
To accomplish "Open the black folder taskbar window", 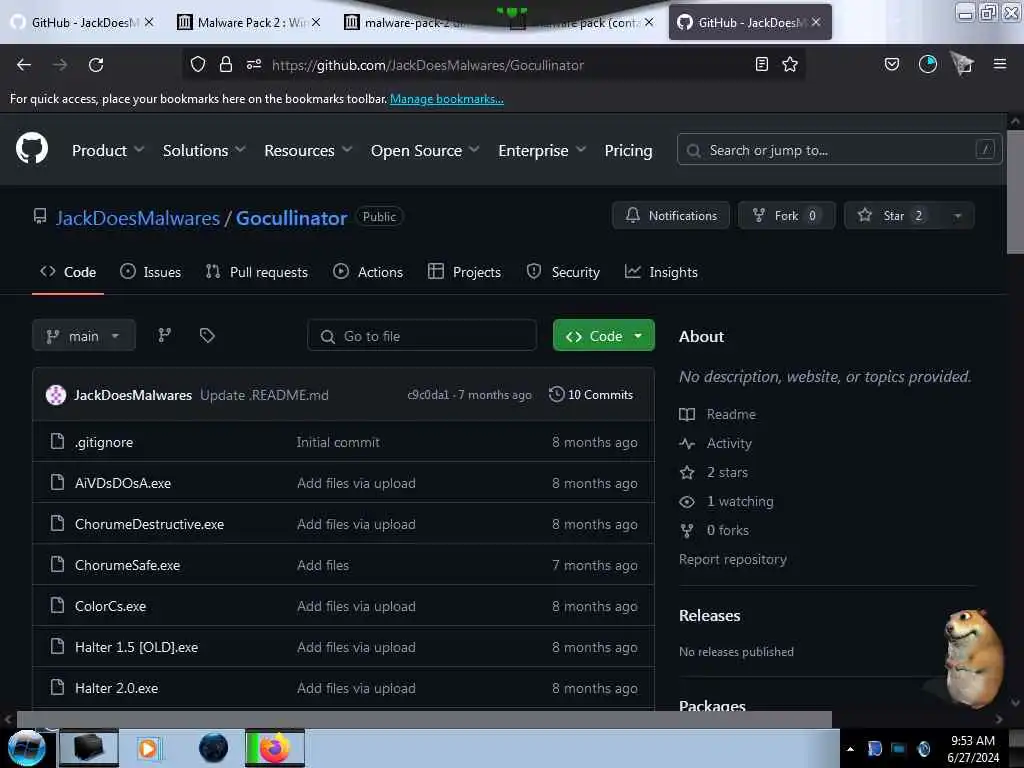I will (89, 748).
